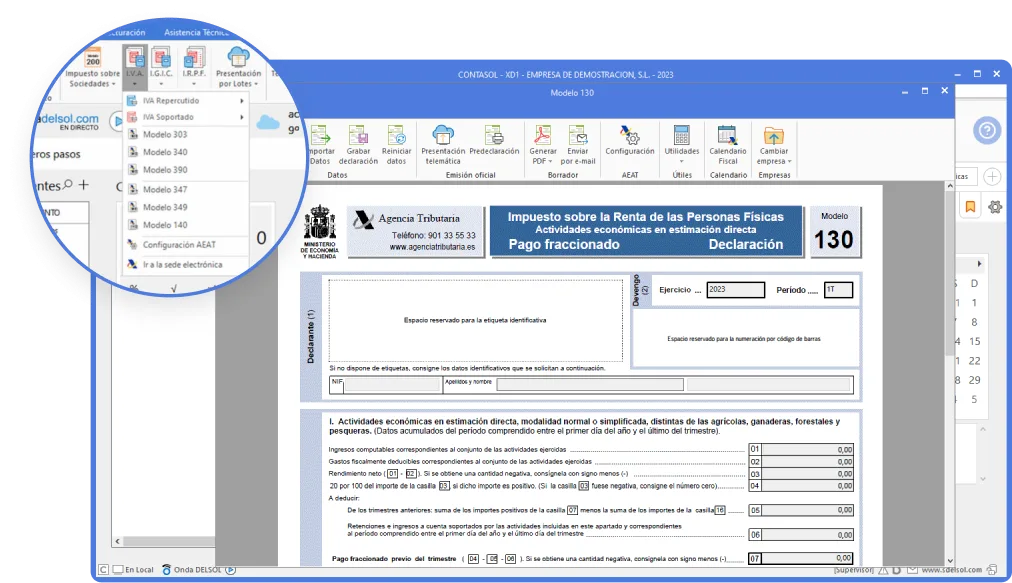The height and width of the screenshot is (583, 1012).
Task: Click the blue help question-mark icon
Action: point(987,131)
